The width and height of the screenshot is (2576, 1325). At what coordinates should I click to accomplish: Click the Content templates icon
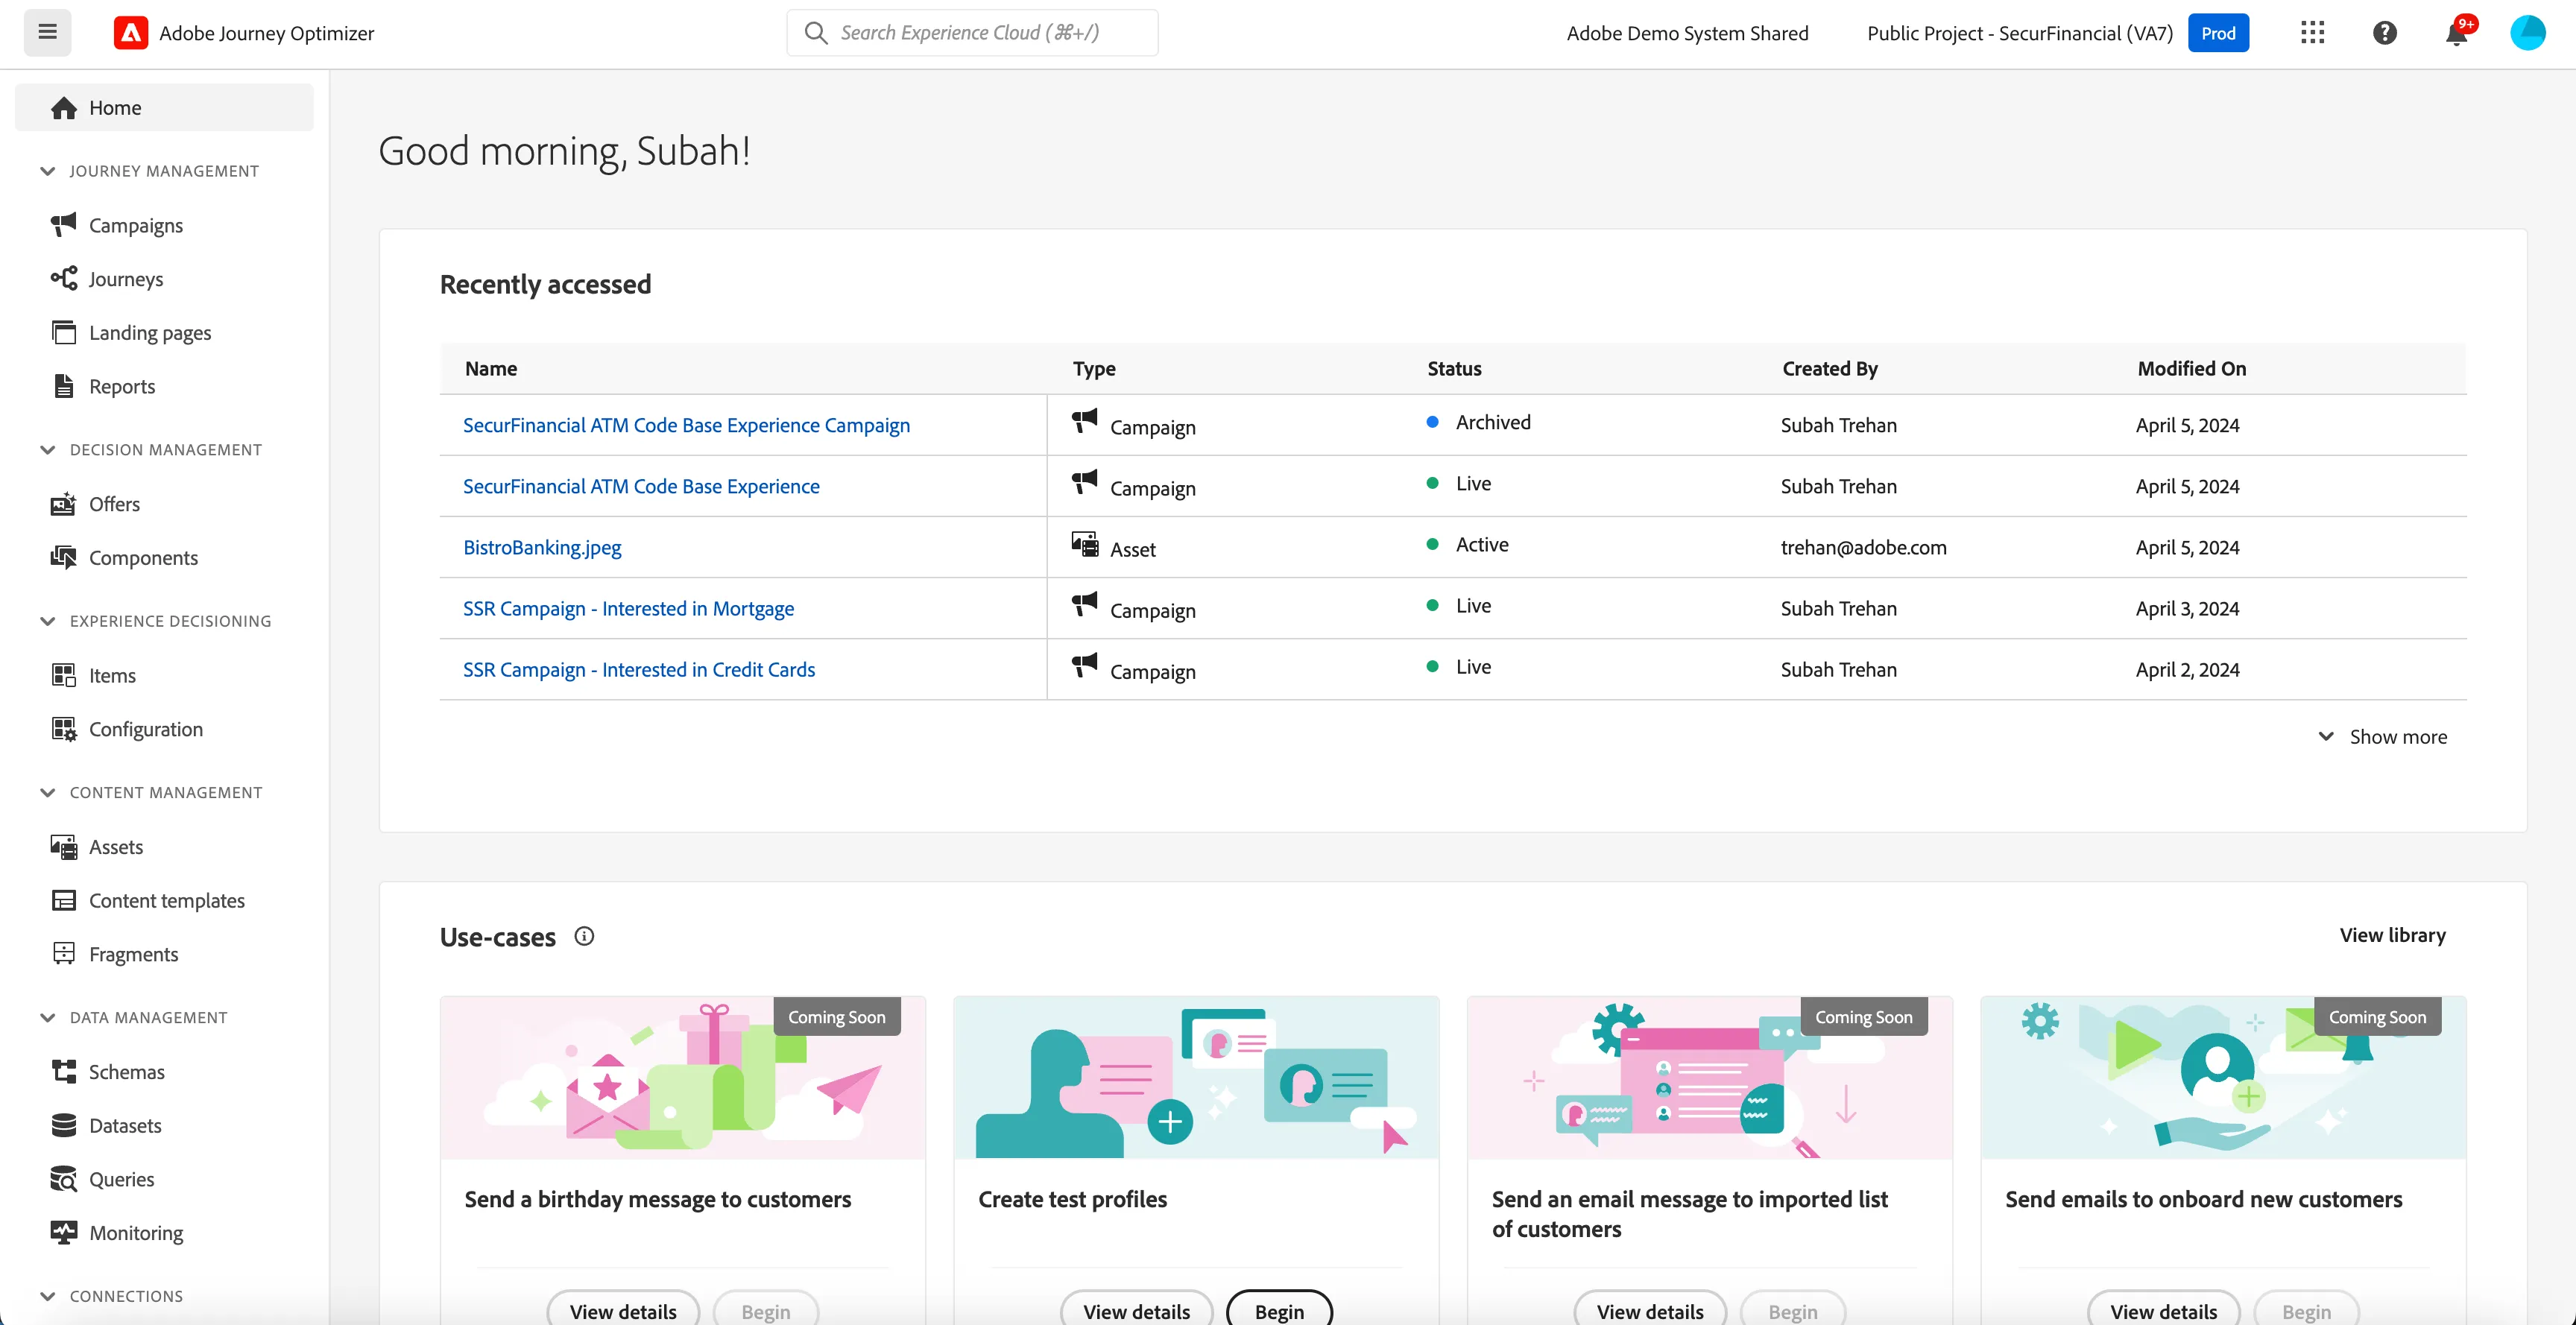click(63, 900)
